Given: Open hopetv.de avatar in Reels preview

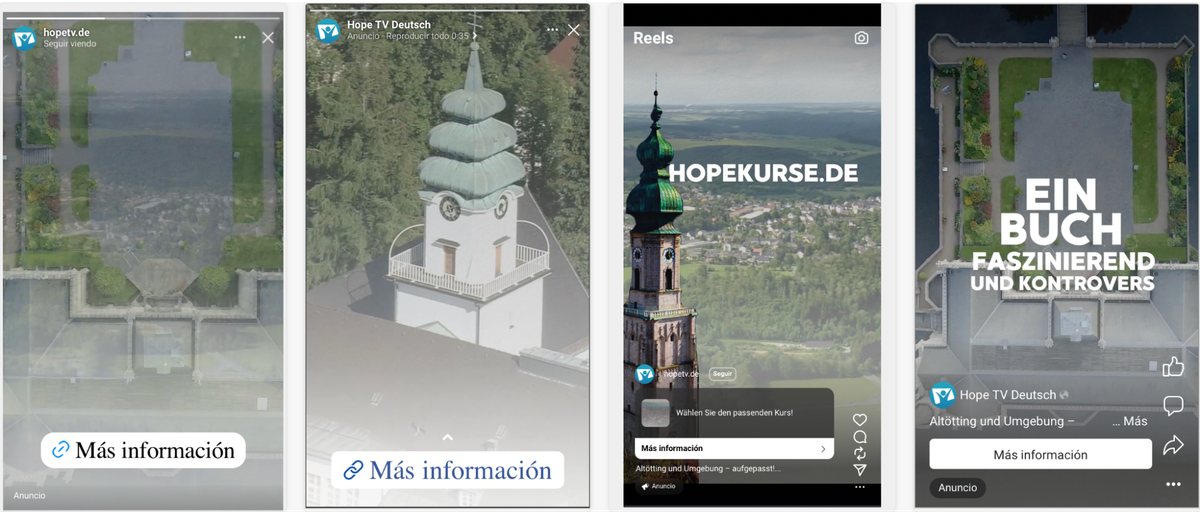Looking at the screenshot, I should (x=644, y=374).
